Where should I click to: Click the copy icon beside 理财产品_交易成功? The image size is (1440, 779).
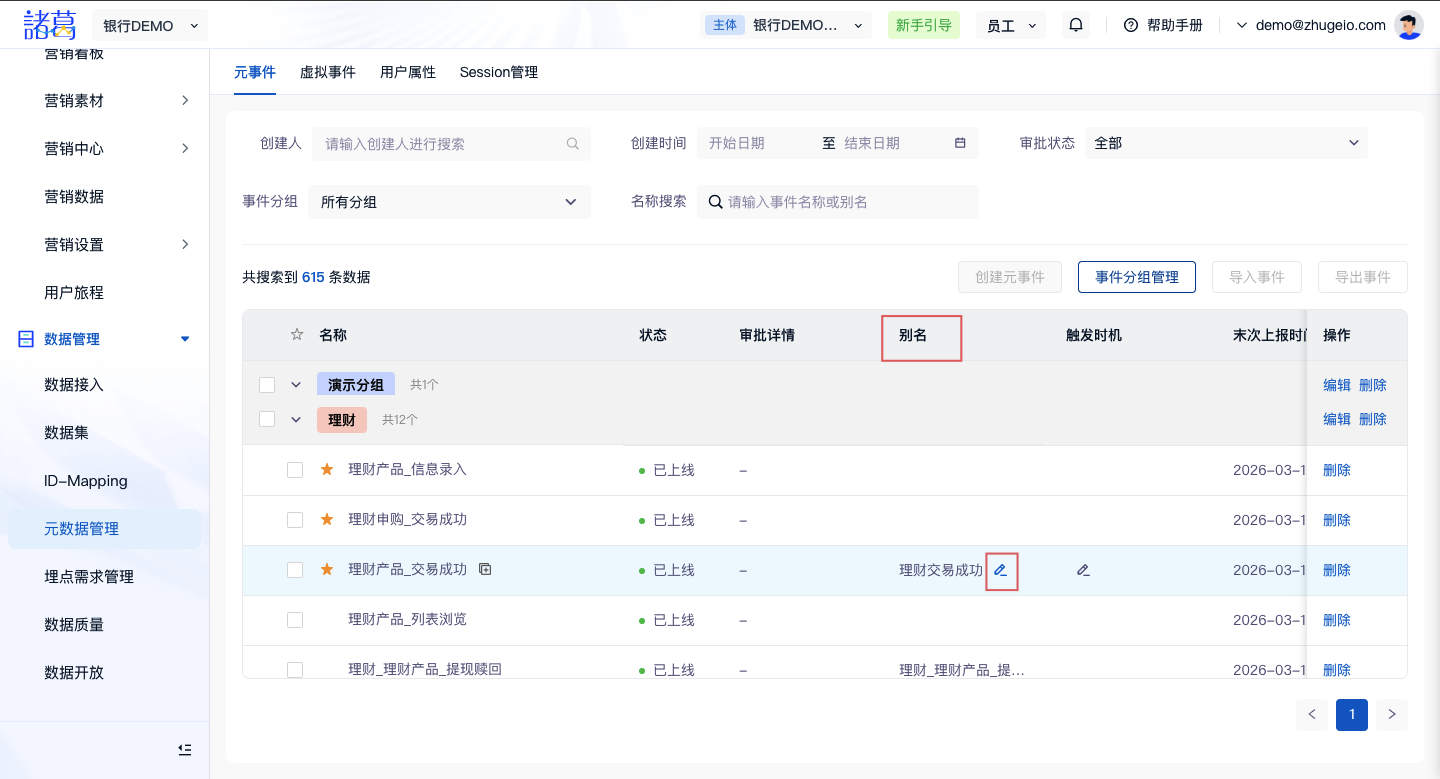[485, 569]
